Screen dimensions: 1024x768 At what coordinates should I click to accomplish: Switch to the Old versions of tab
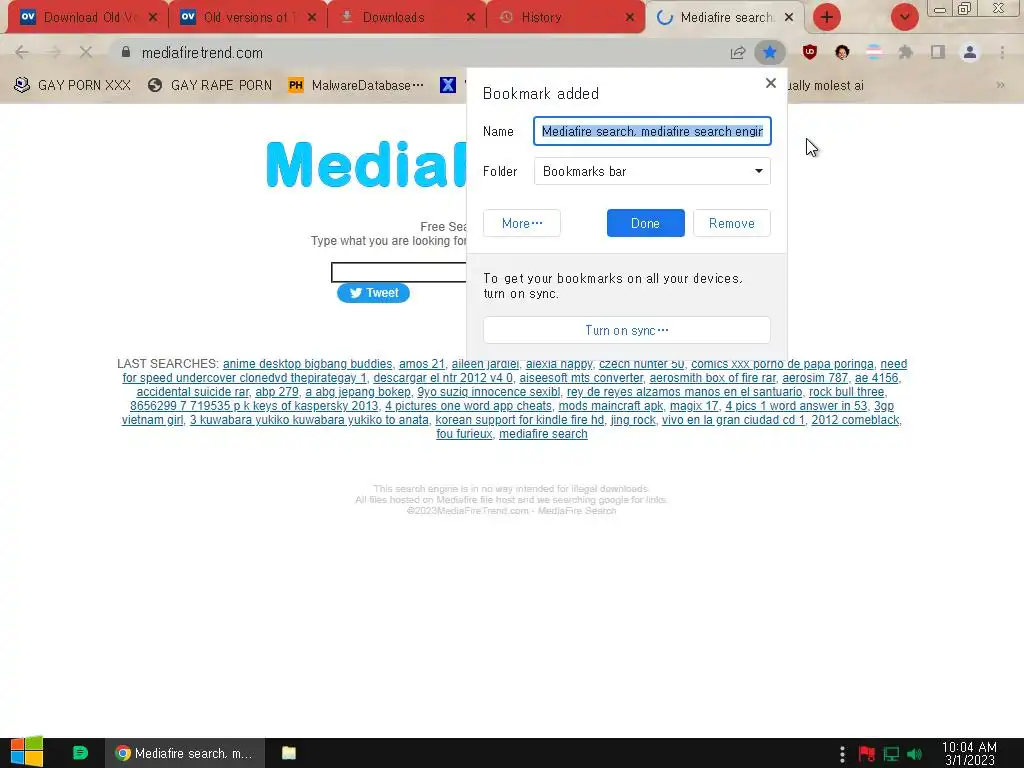(x=248, y=17)
